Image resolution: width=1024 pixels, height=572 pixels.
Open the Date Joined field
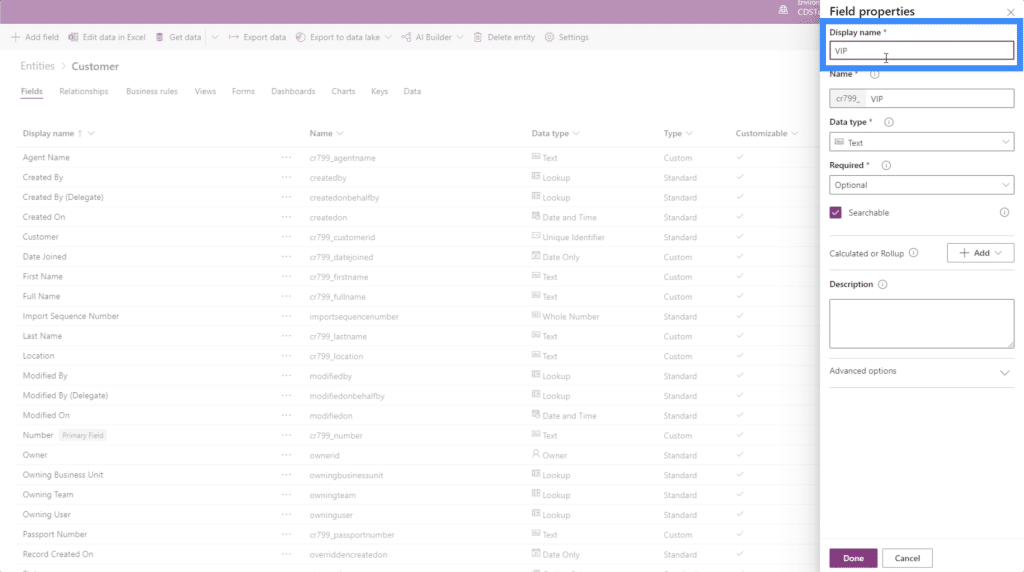(44, 257)
